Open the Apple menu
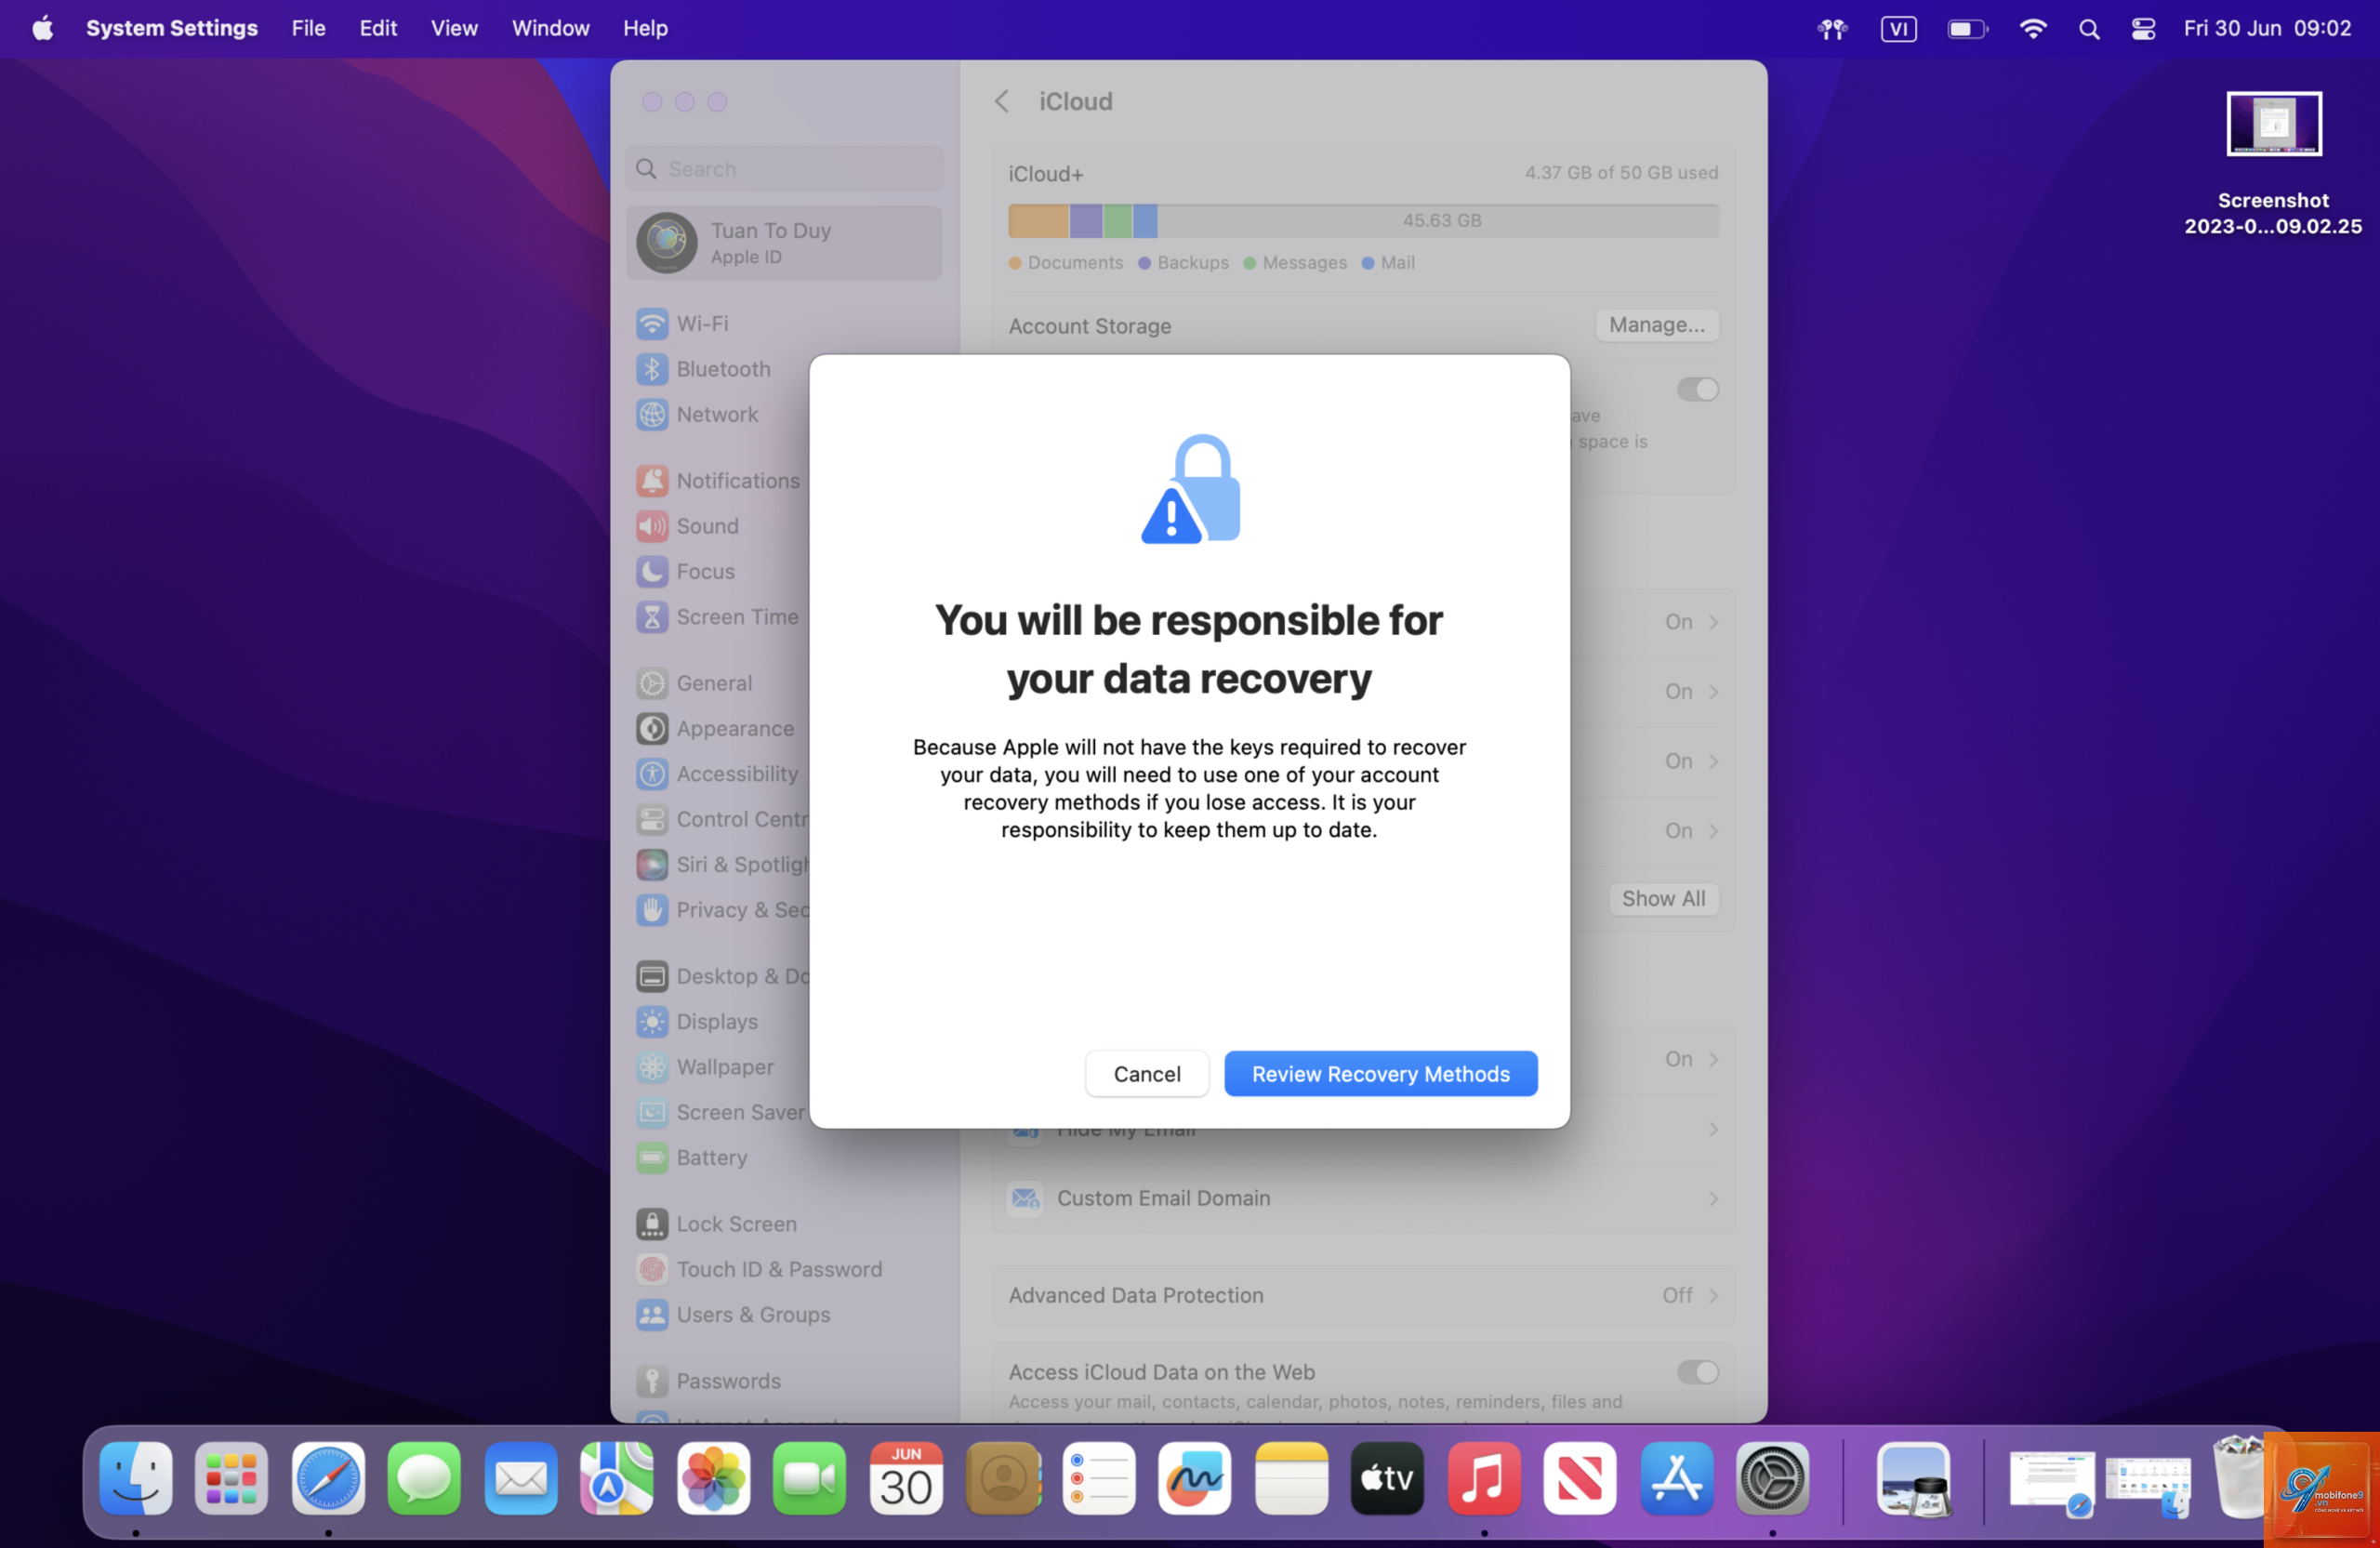Viewport: 2380px width, 1548px height. coord(42,28)
